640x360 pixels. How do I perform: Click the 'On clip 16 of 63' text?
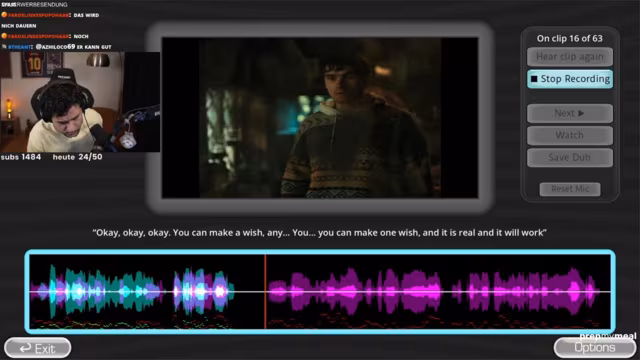tap(569, 38)
